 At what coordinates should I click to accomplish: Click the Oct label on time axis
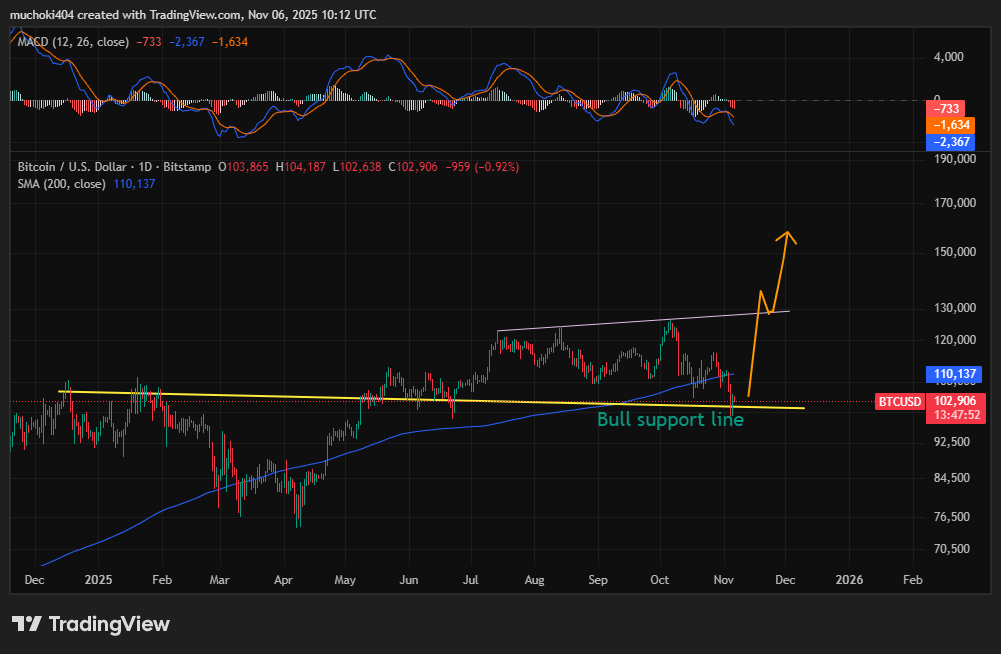coord(659,579)
